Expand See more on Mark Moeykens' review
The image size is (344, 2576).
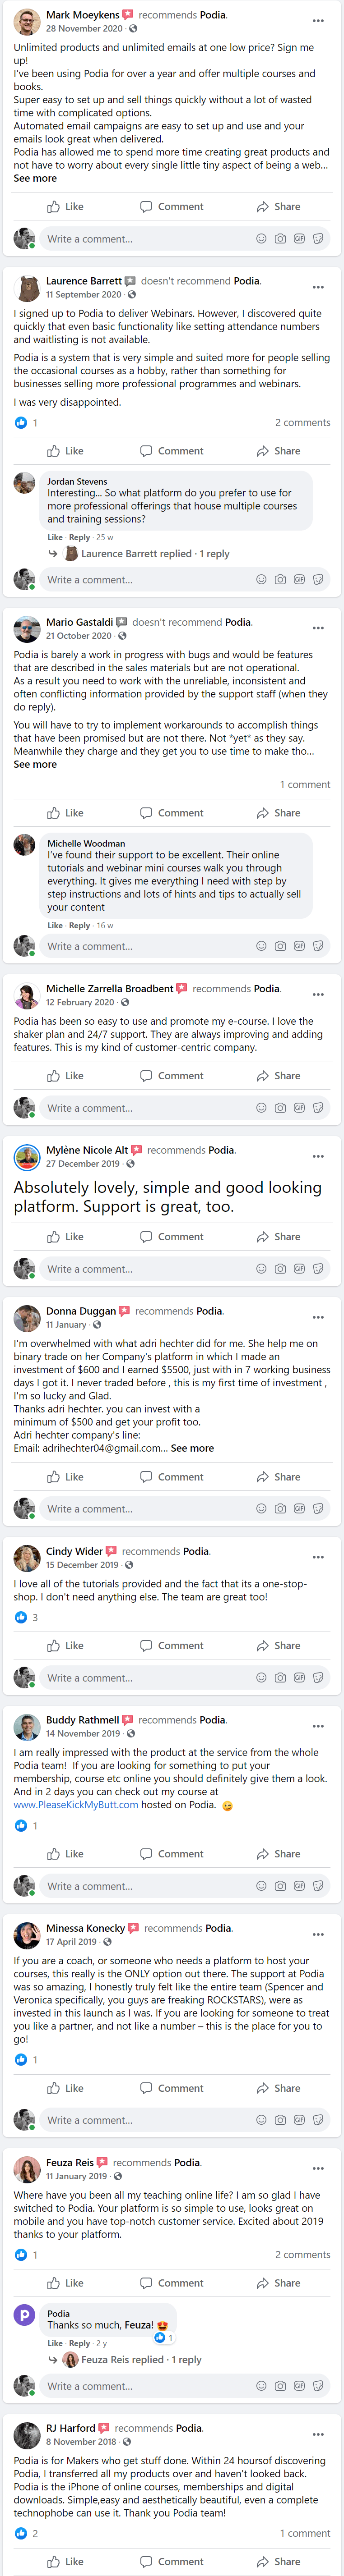(35, 178)
